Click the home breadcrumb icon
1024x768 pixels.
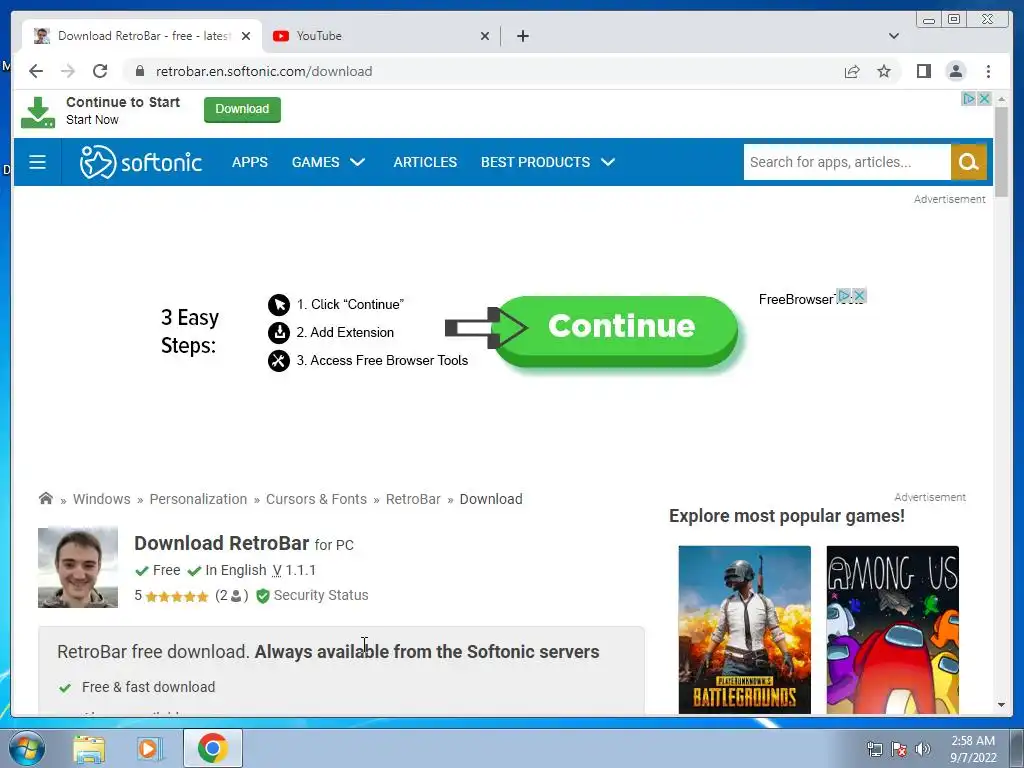point(45,498)
